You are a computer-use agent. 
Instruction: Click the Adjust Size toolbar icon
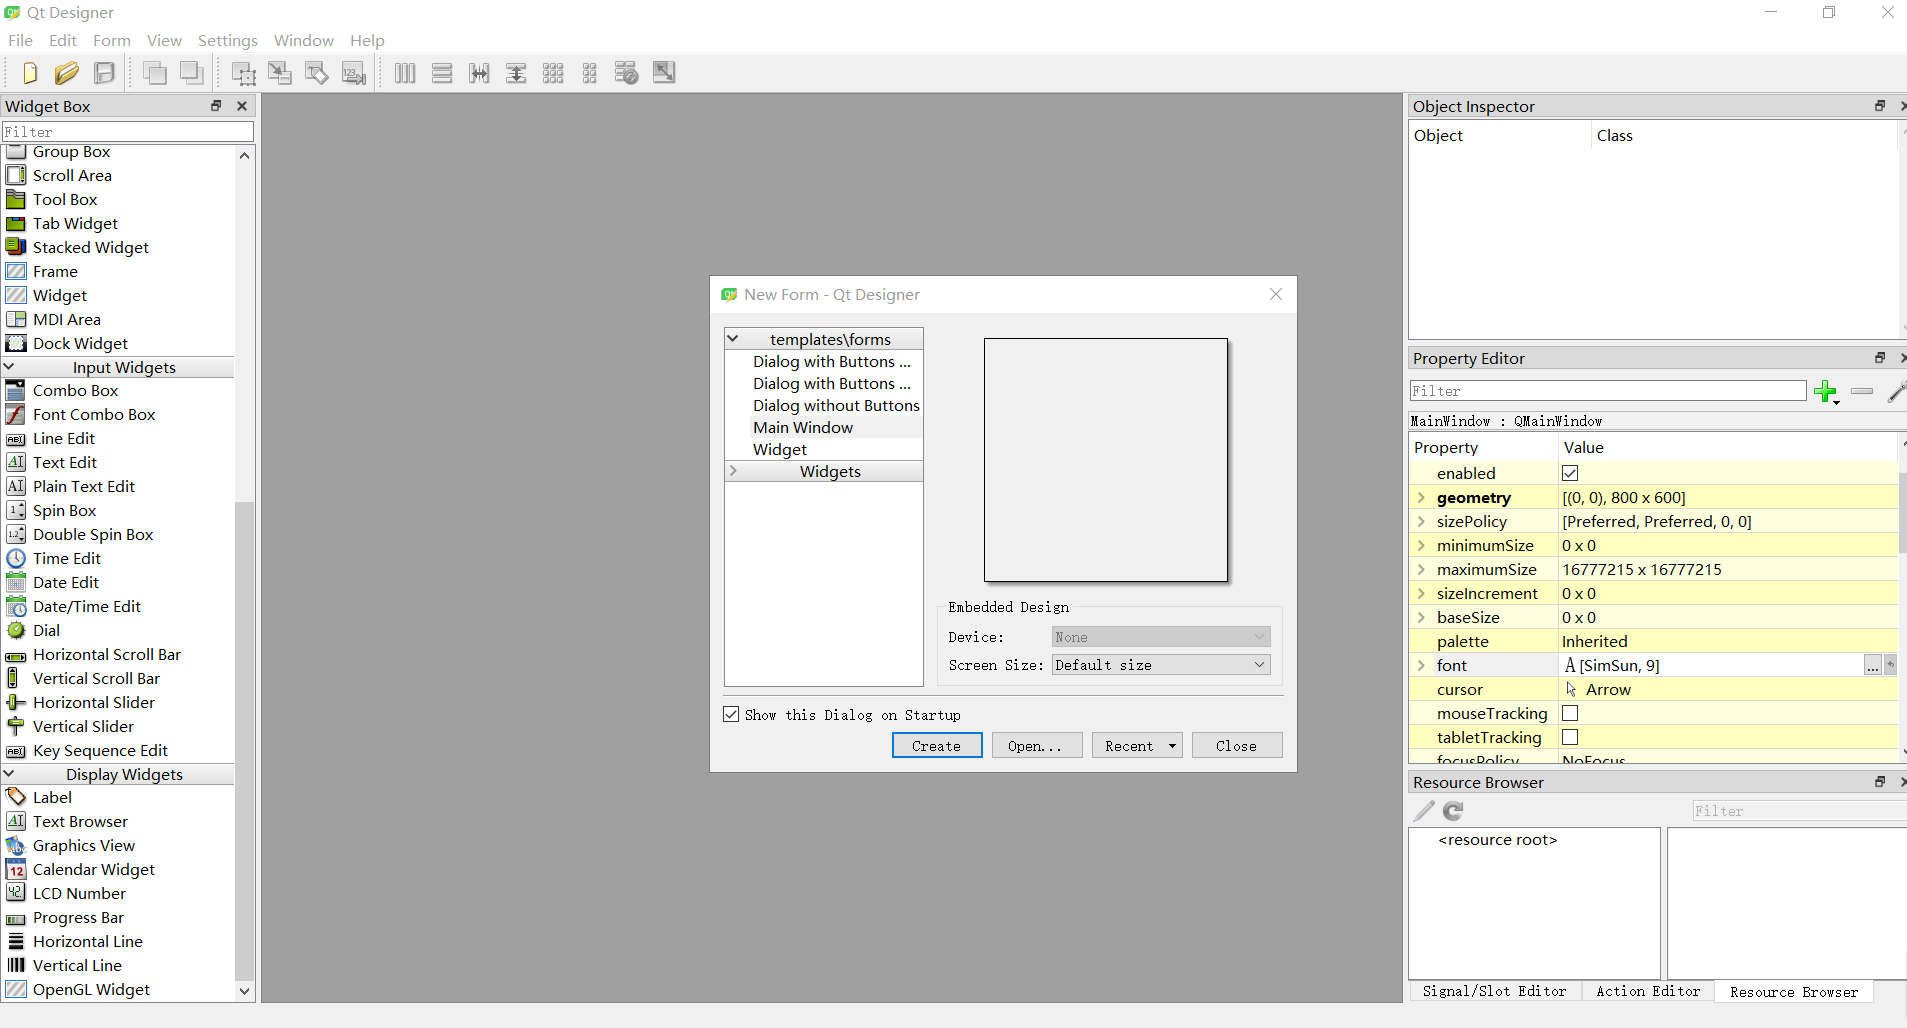click(x=663, y=72)
